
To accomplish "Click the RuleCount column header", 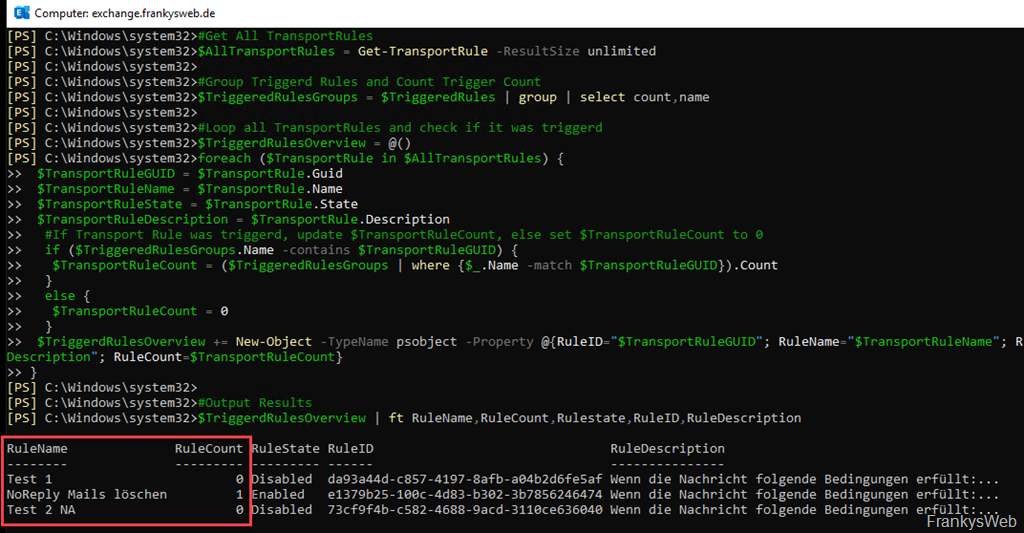I will (208, 448).
